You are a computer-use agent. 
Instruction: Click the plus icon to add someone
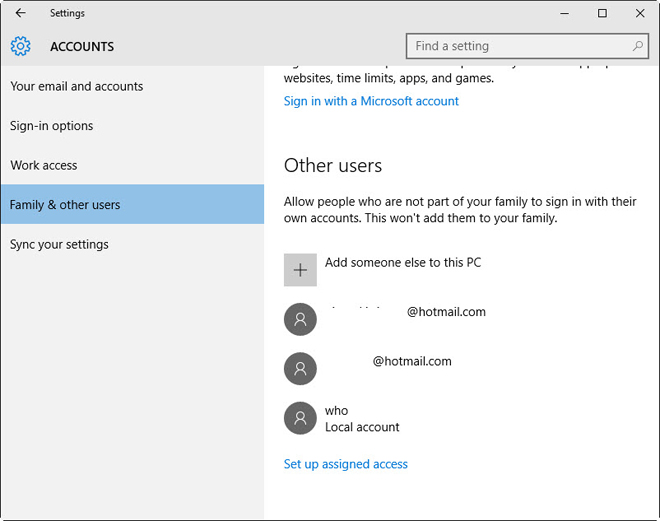[x=300, y=270]
